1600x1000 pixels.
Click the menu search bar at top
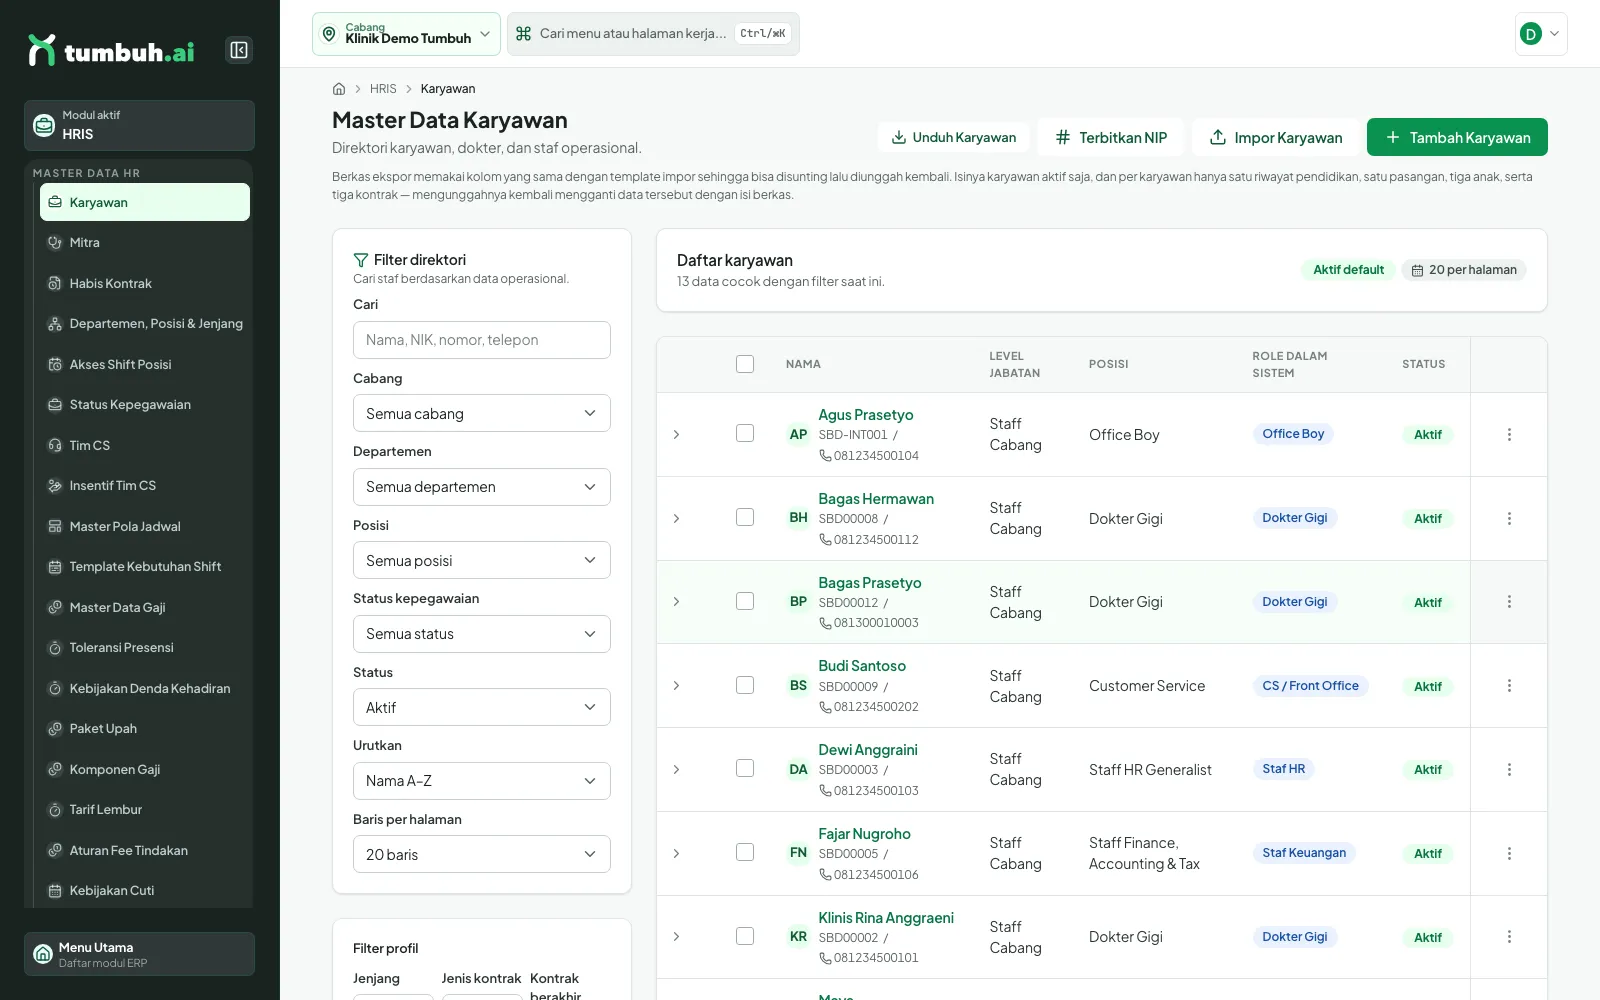click(653, 34)
